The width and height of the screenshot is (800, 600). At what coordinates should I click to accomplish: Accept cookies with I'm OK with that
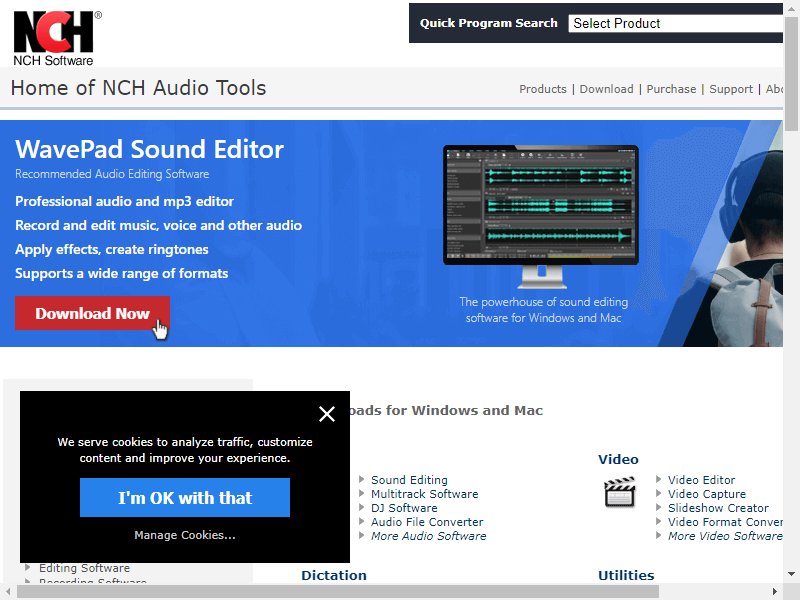185,497
